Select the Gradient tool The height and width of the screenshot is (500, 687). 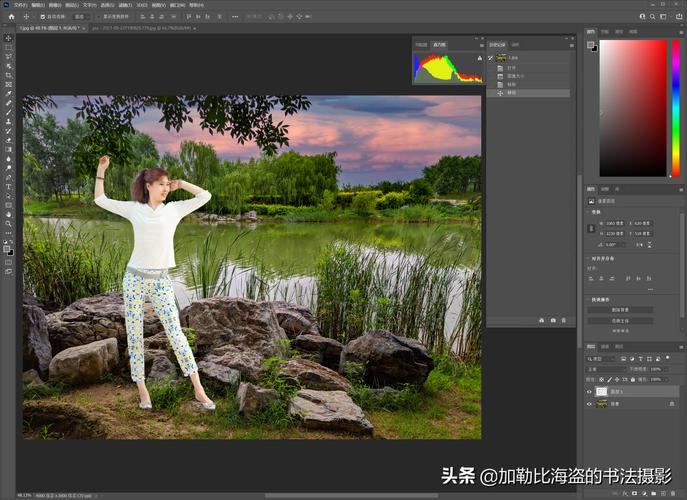pos(8,149)
